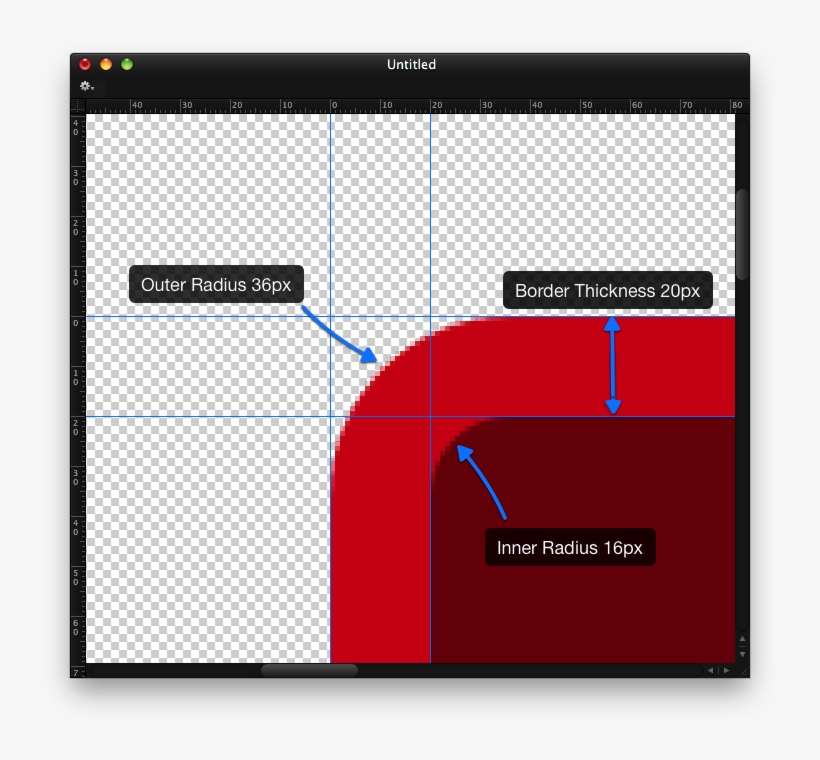
Task: Click the scroll left arrow
Action: pyautogui.click(x=710, y=671)
